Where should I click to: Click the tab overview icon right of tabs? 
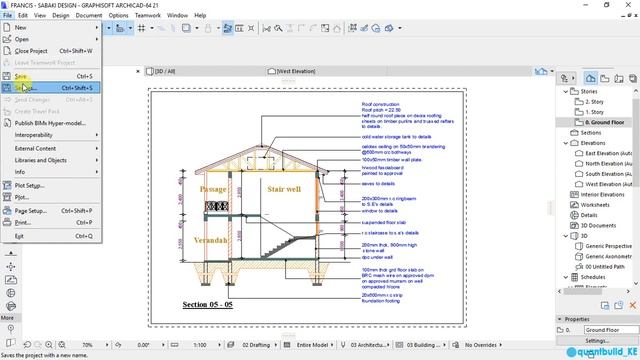pos(541,71)
